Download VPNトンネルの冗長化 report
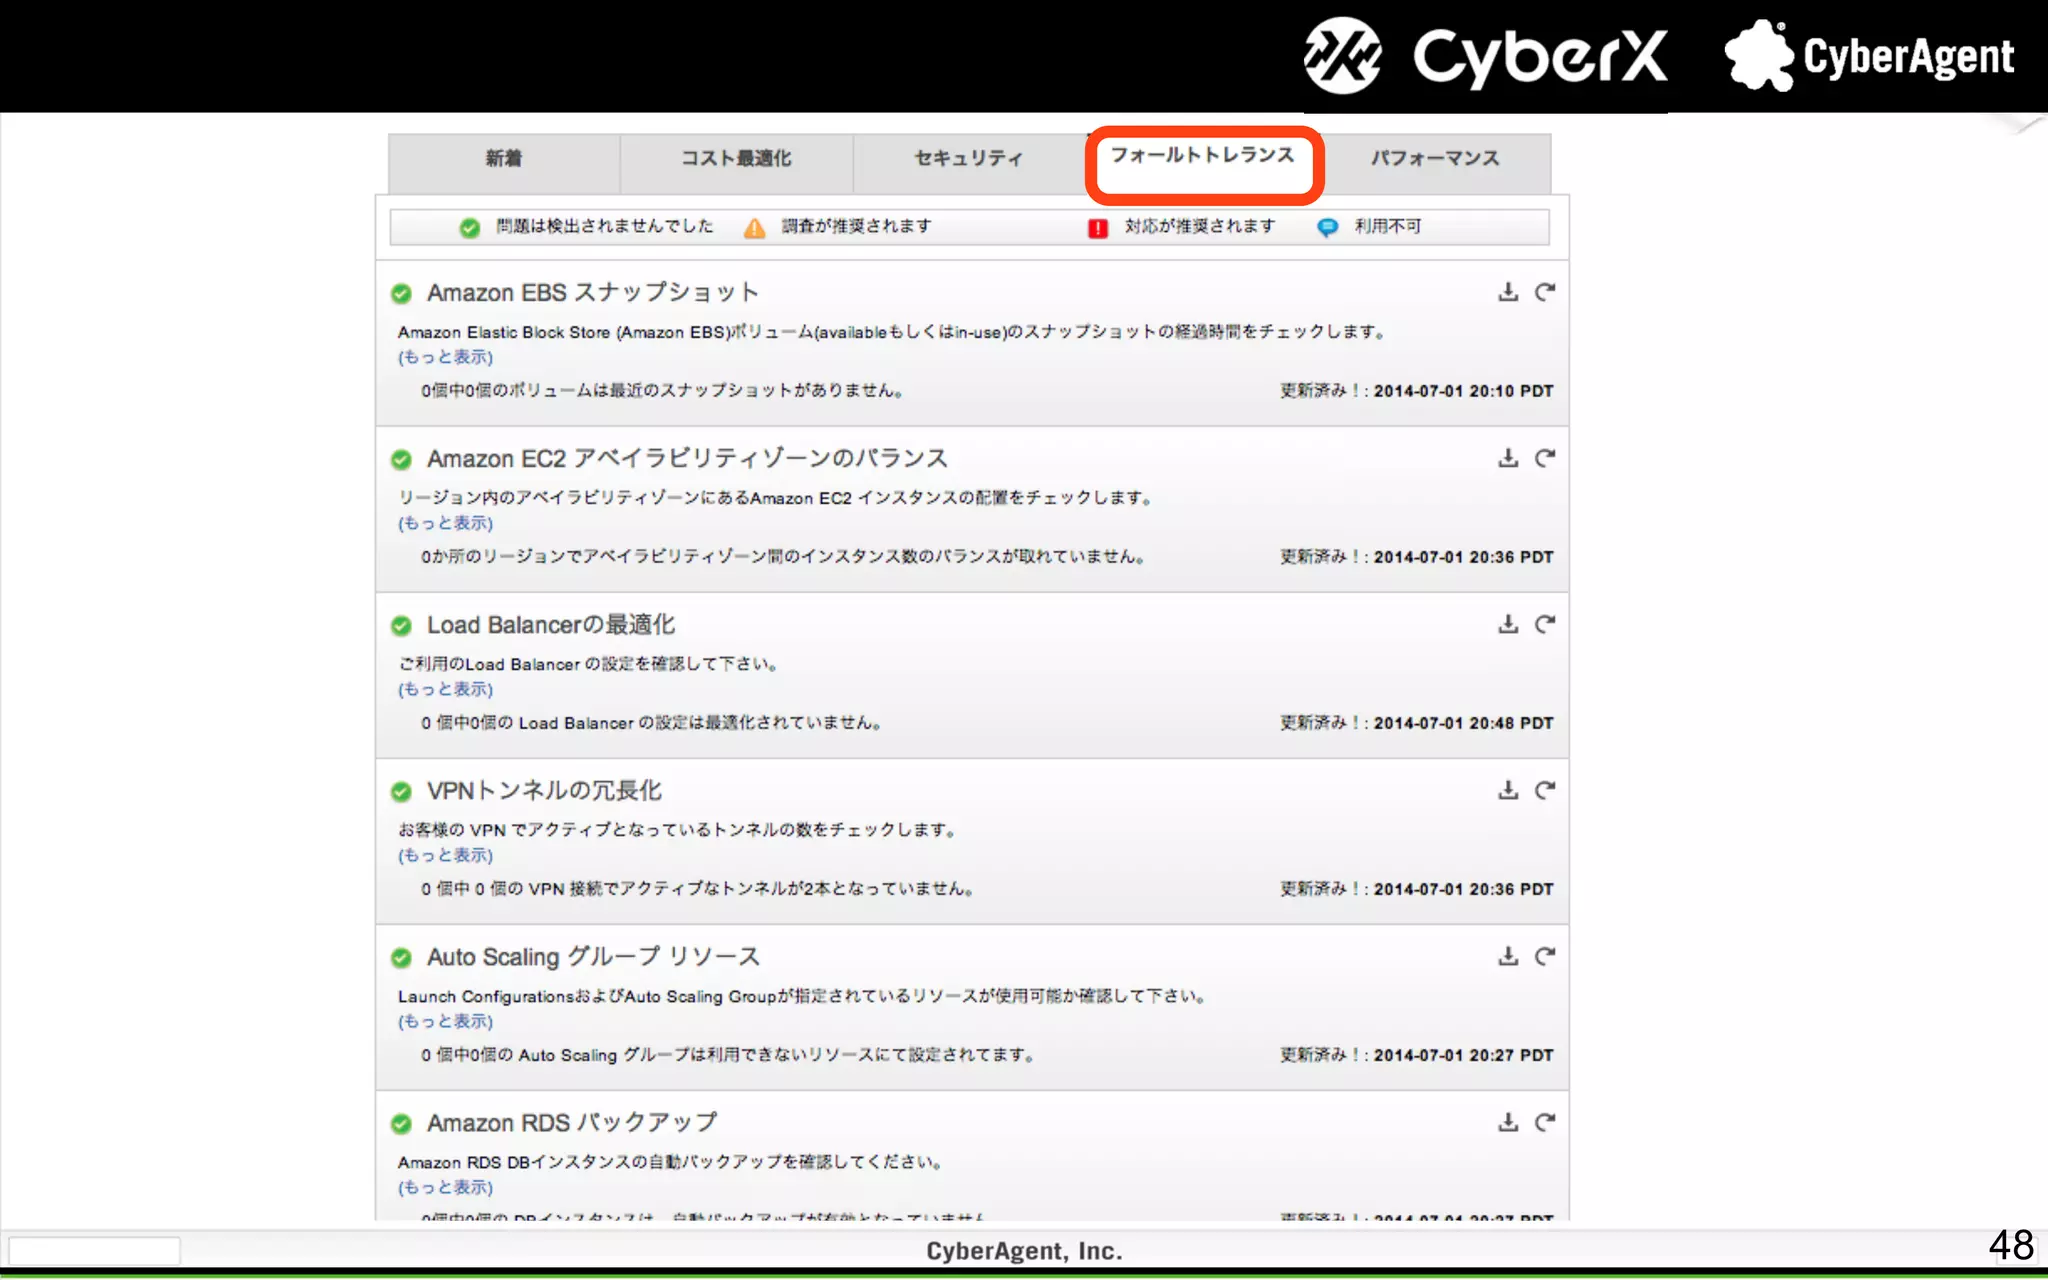Viewport: 2048px width, 1280px height. coord(1508,790)
